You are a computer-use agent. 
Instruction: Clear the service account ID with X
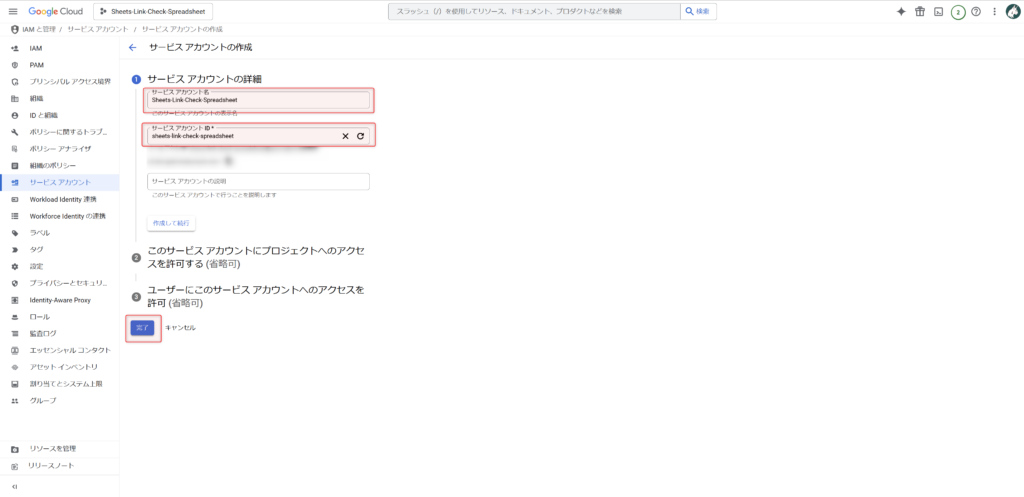click(x=346, y=136)
